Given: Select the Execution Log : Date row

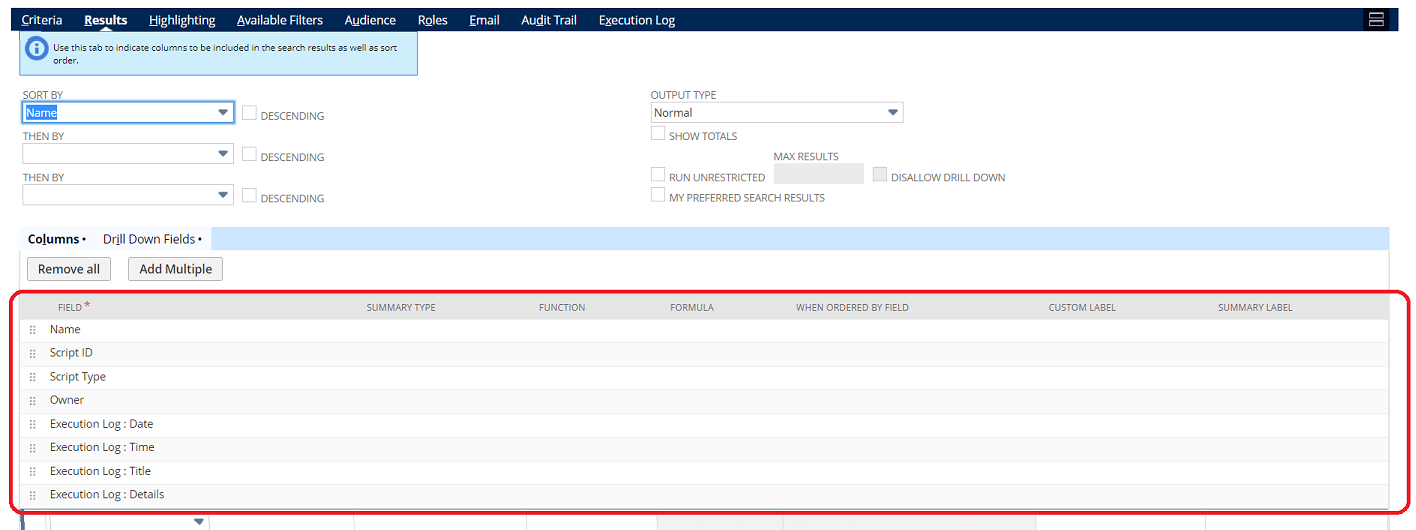Looking at the screenshot, I should [x=703, y=424].
